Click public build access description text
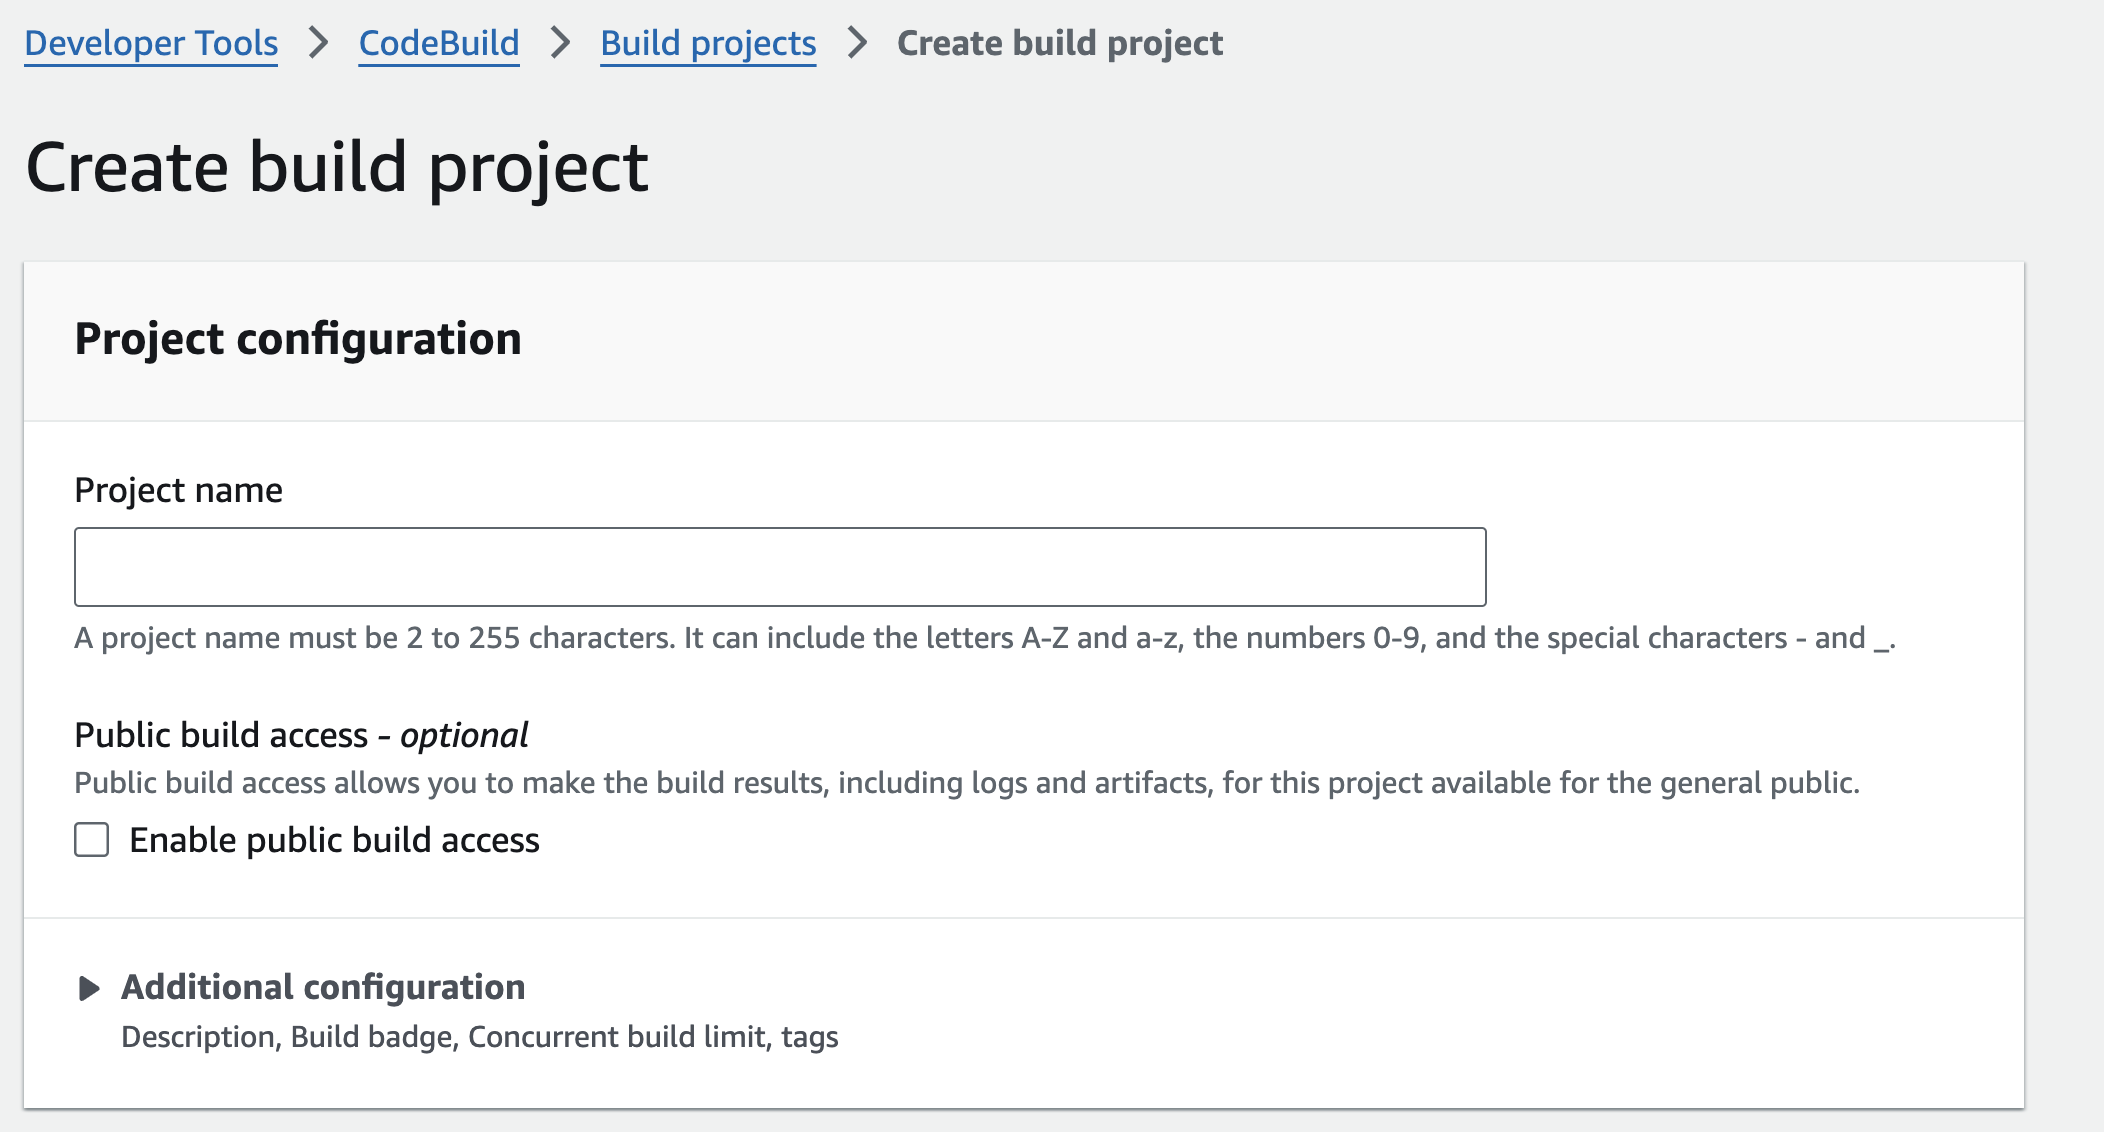This screenshot has width=2104, height=1132. point(966,783)
